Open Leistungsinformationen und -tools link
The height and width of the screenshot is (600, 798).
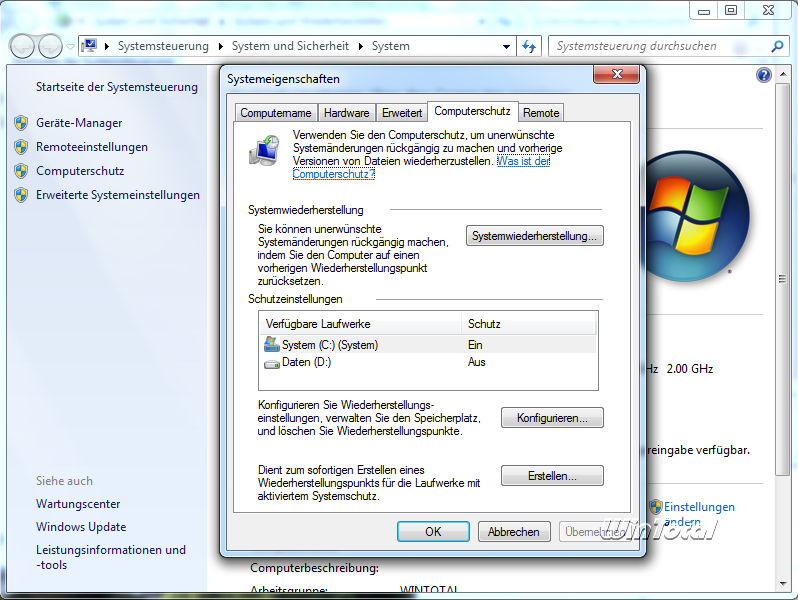pos(110,557)
